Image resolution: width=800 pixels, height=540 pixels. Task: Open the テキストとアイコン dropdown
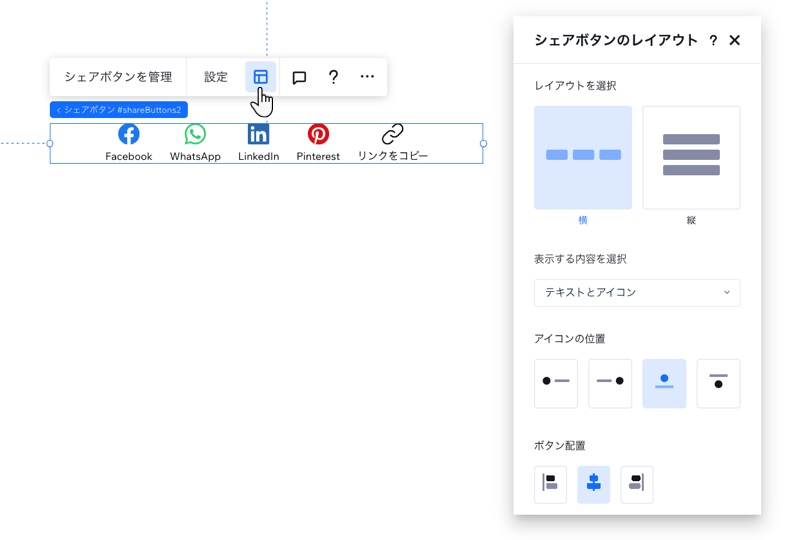tap(637, 292)
